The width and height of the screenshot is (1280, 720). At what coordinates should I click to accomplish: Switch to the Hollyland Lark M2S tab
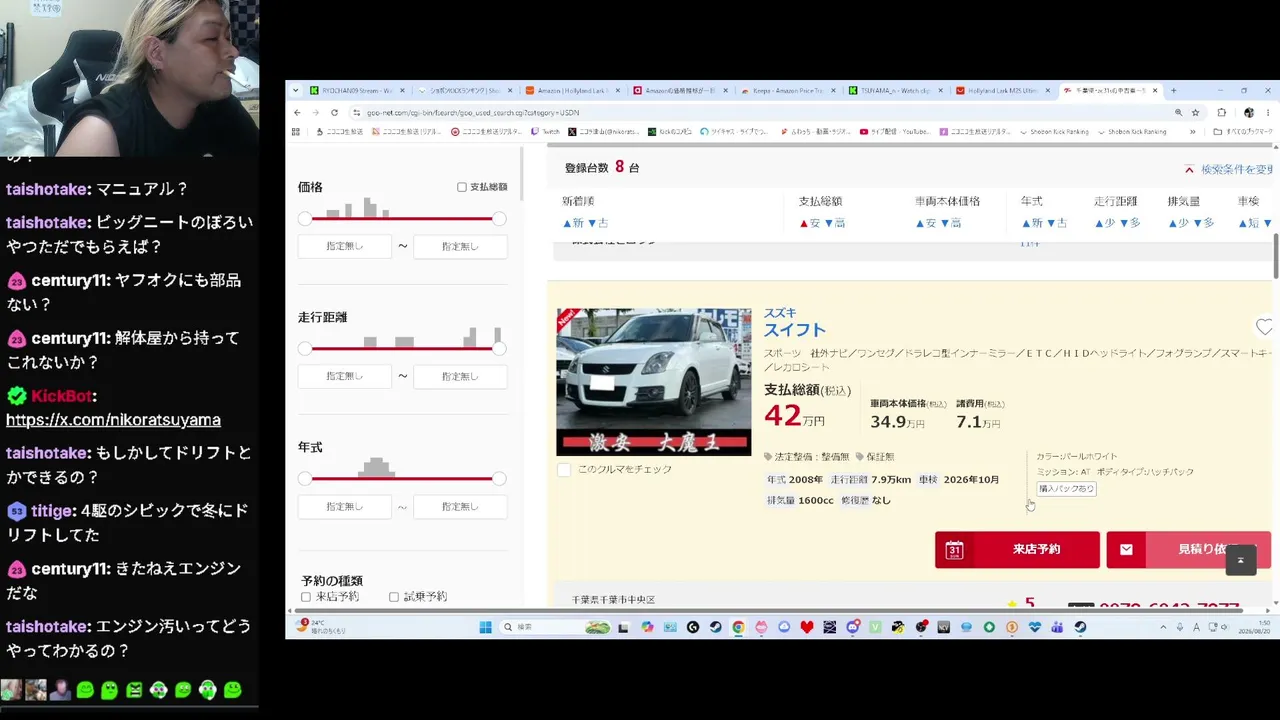tap(1002, 90)
